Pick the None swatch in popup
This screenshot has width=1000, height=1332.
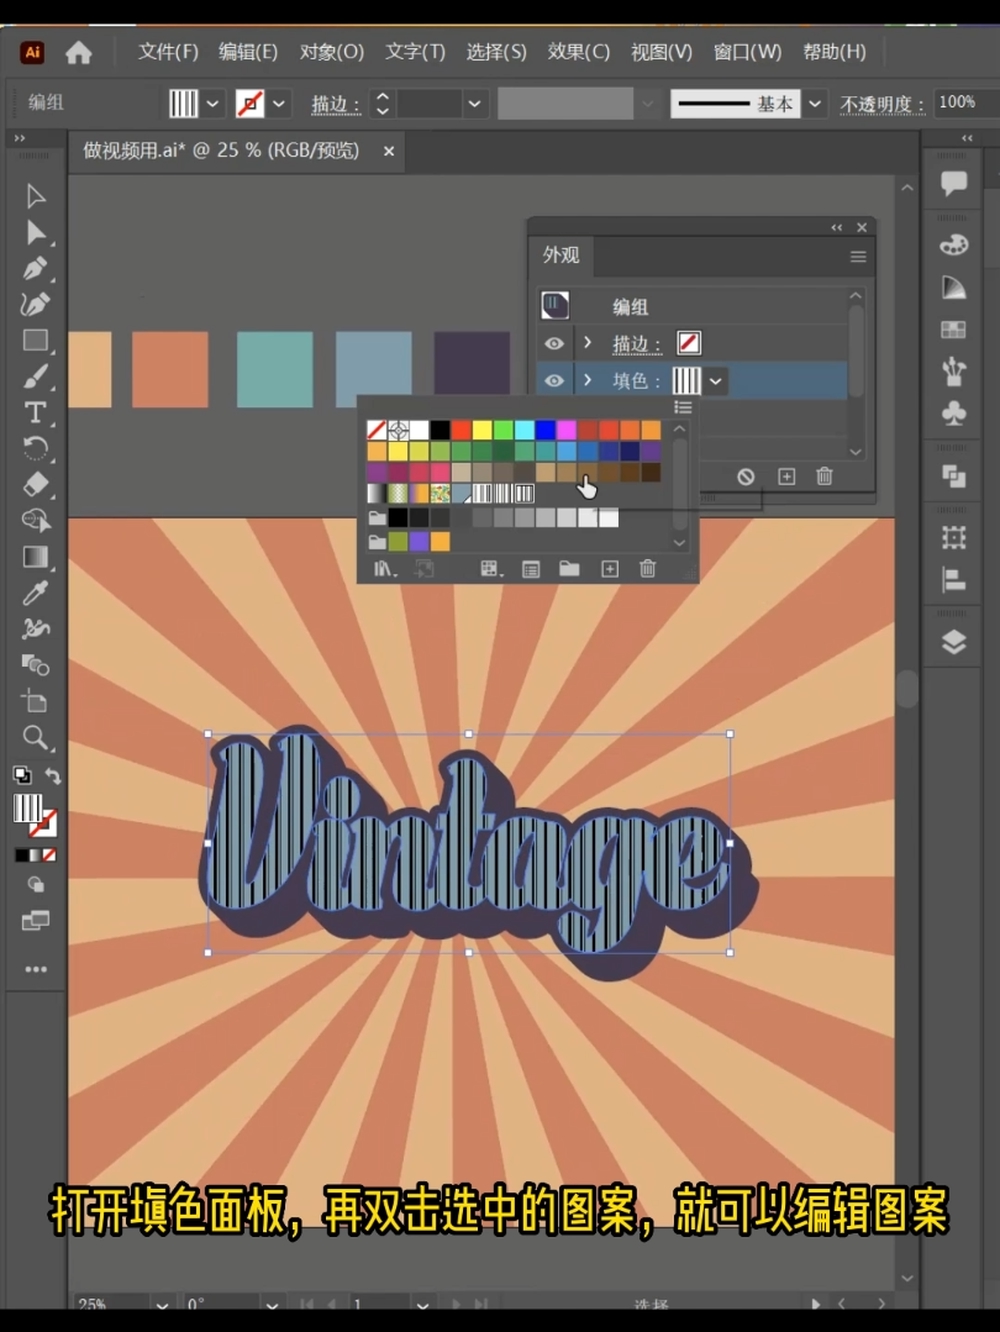coord(376,430)
